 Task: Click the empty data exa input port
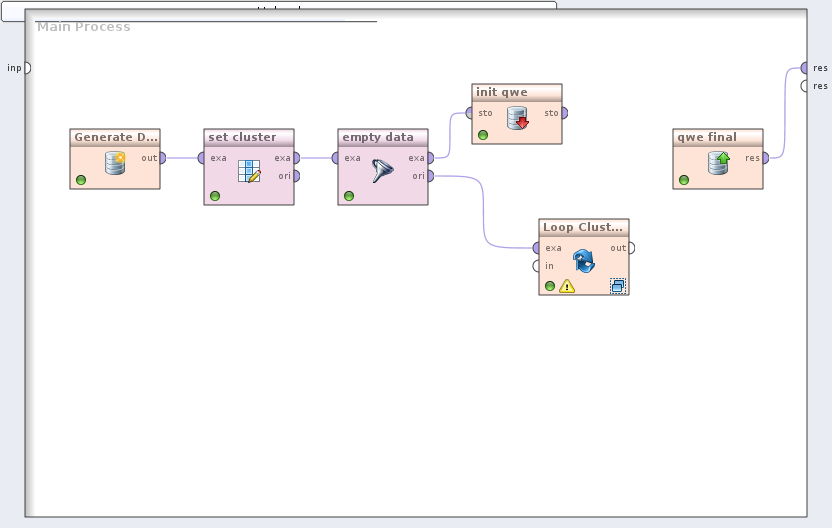[x=335, y=158]
